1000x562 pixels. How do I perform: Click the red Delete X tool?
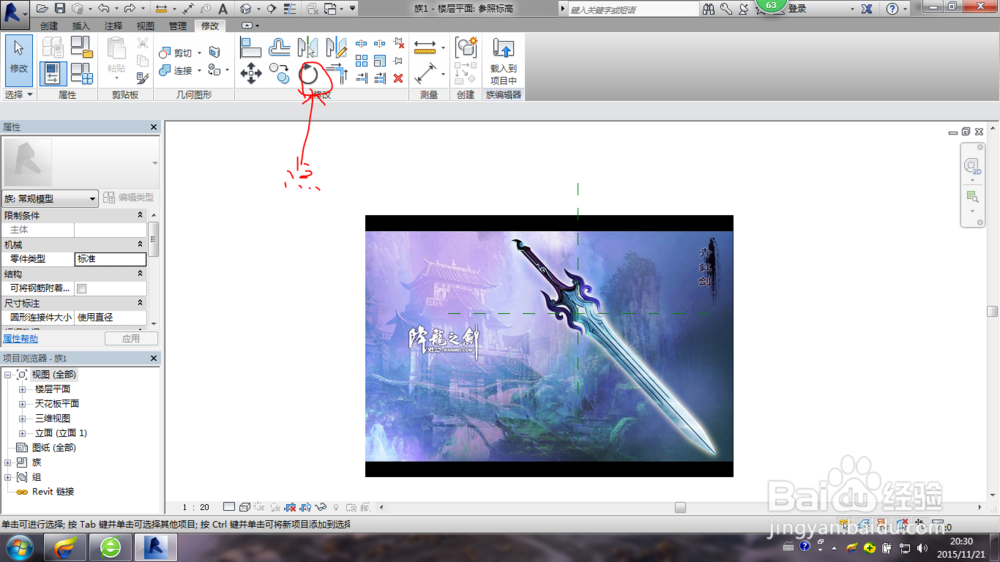click(x=398, y=78)
